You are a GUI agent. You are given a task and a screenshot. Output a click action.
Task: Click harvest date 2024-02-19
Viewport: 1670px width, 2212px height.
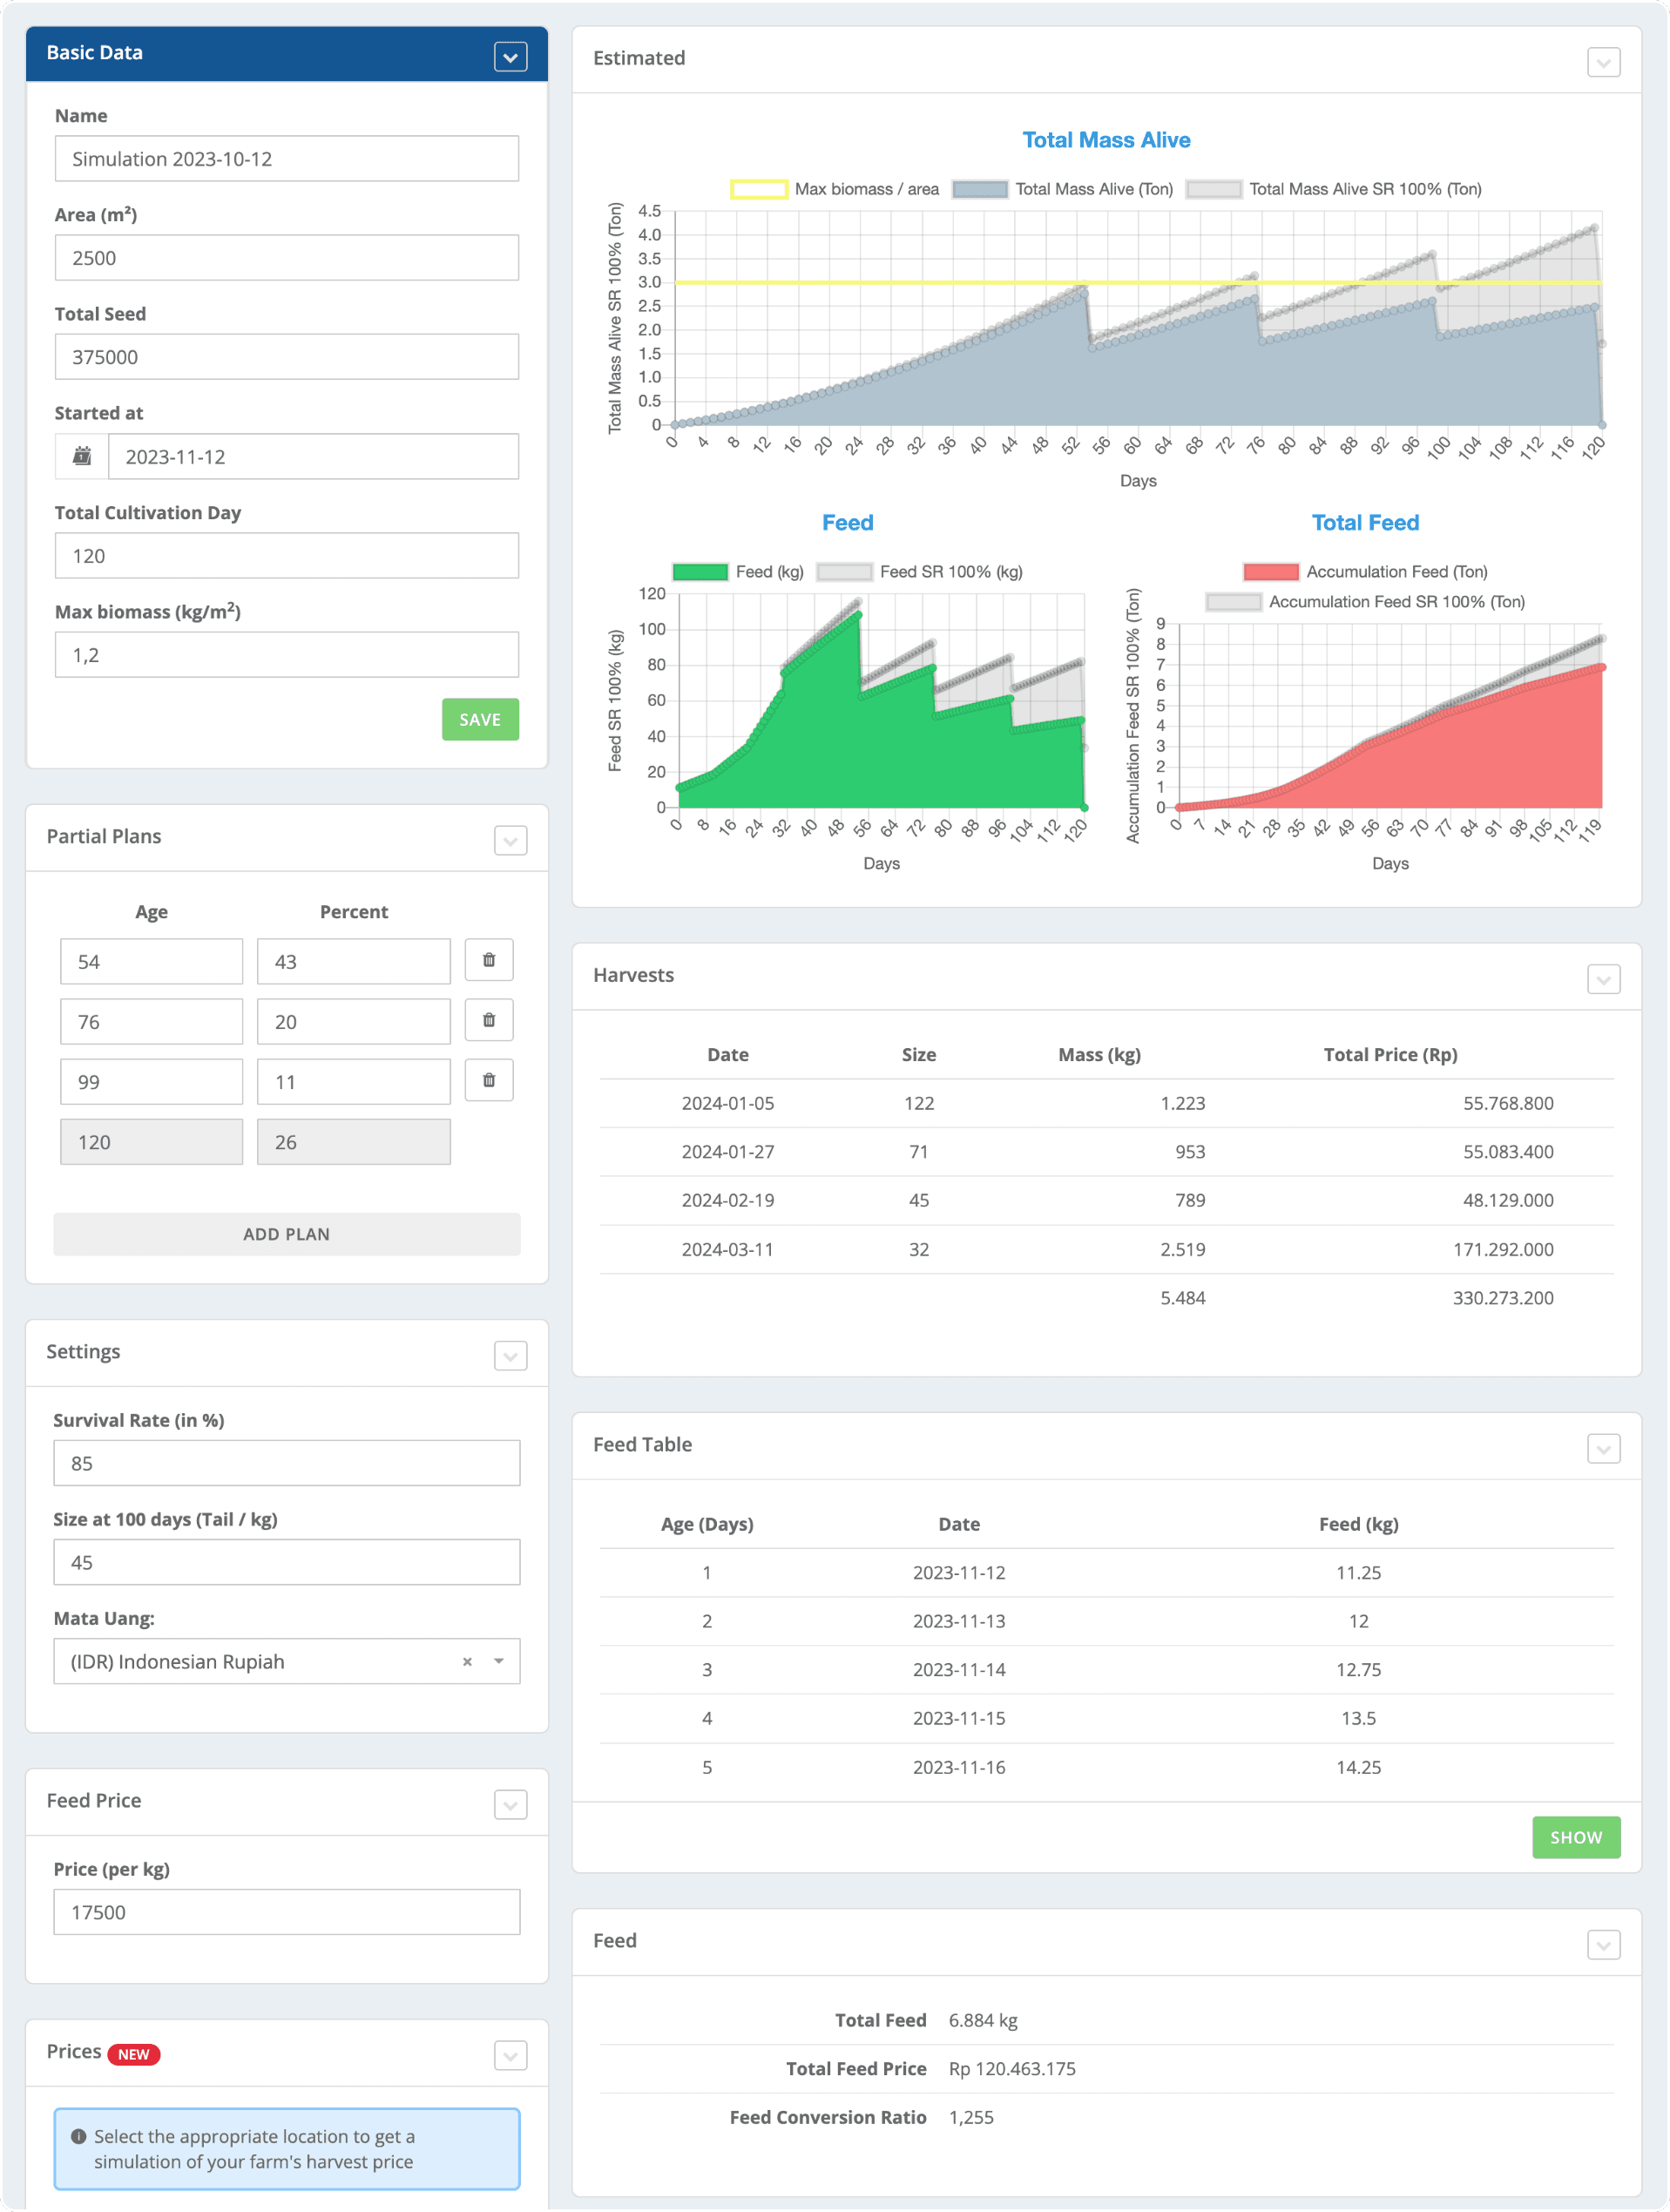click(727, 1200)
